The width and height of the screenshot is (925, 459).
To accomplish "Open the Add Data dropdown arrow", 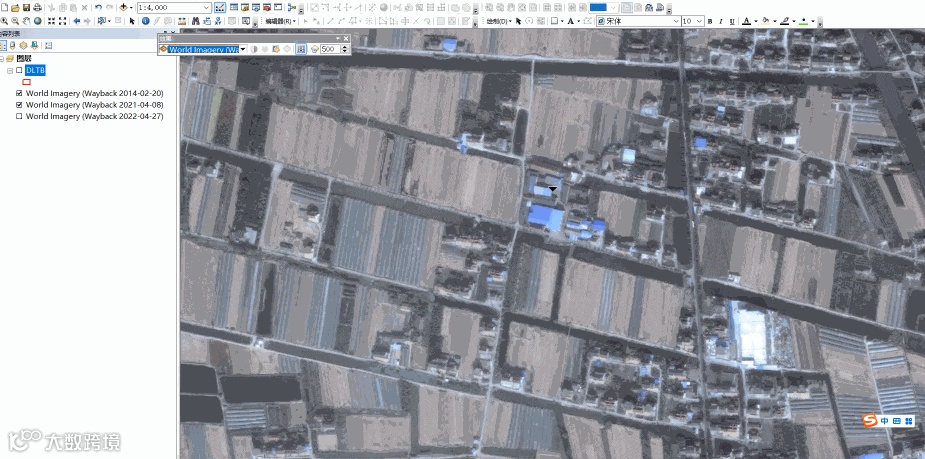I will pos(132,8).
